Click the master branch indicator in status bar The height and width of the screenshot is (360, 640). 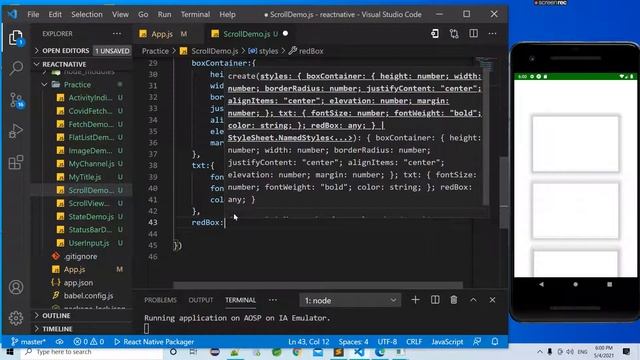28,342
